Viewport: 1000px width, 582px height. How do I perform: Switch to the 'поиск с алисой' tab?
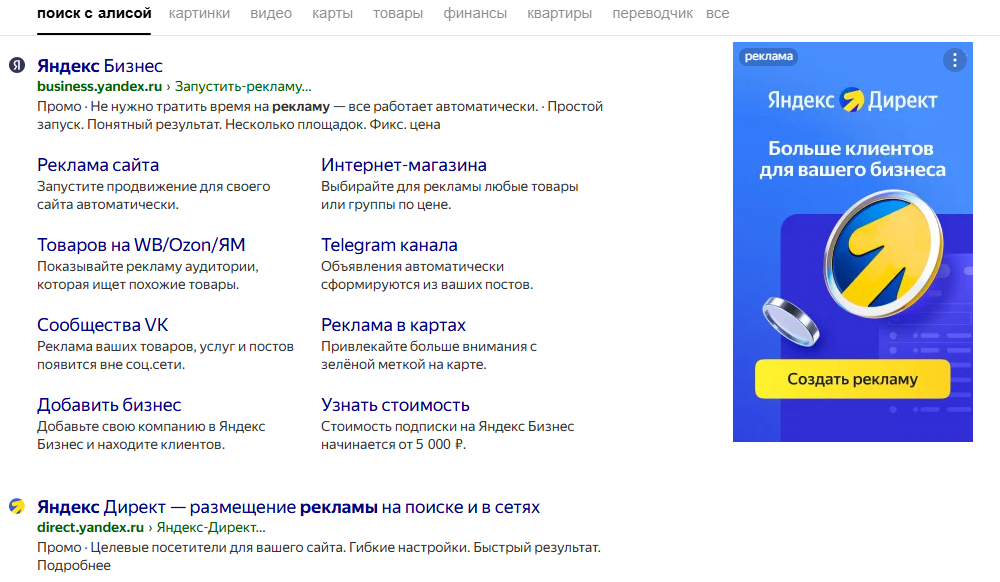tap(94, 13)
